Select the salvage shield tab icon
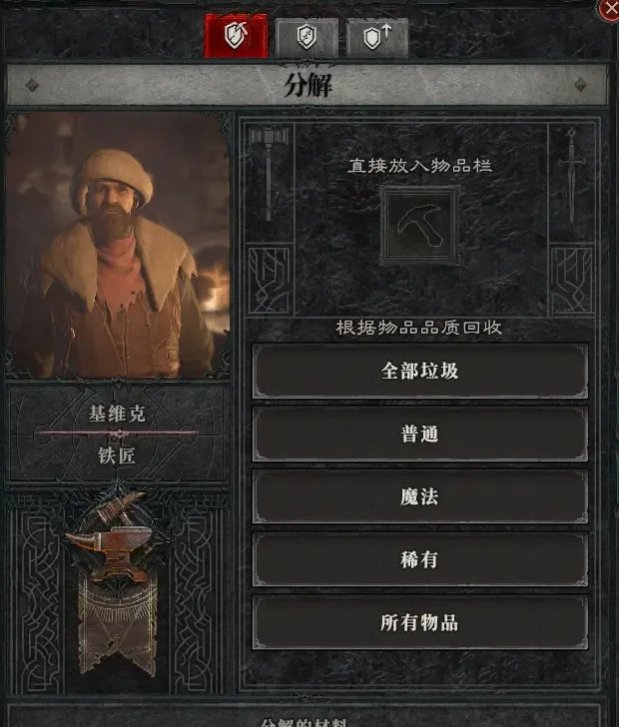The height and width of the screenshot is (727, 619). (236, 36)
